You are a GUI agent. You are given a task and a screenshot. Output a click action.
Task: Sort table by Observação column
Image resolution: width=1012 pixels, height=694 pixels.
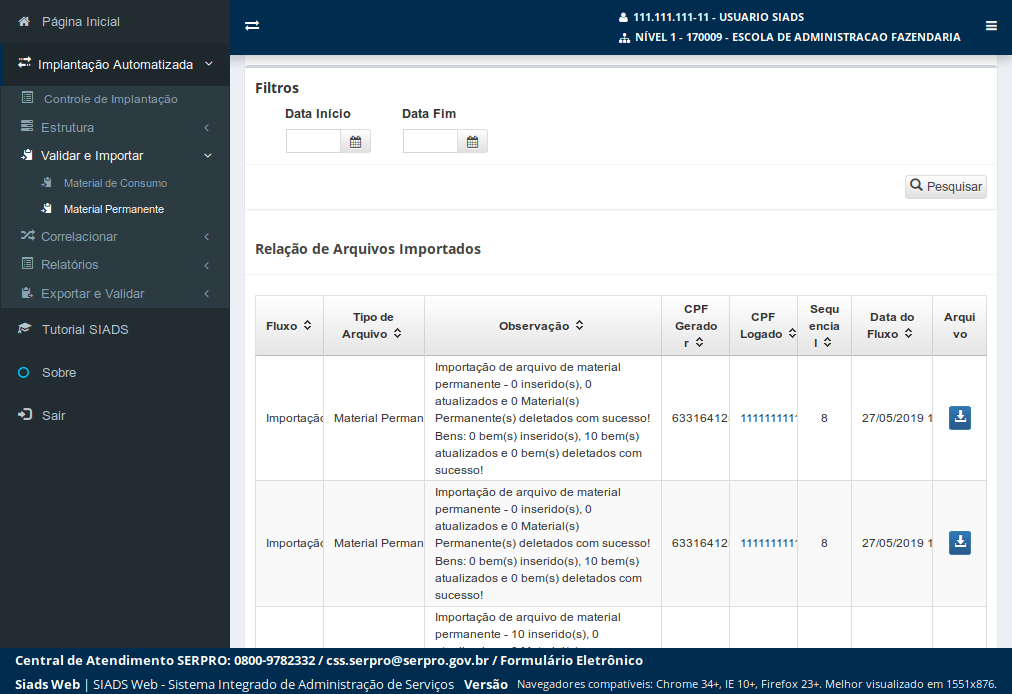580,326
